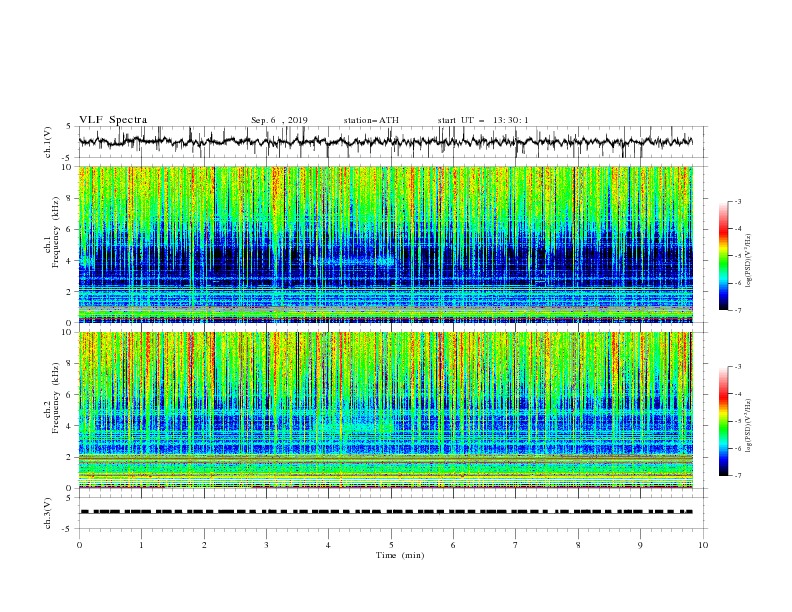Click the "10" end tick on time axis
The height and width of the screenshot is (612, 792).
tap(703, 545)
